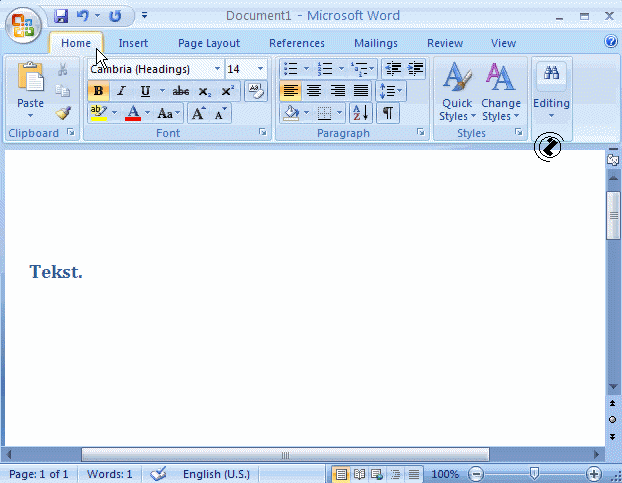Switch to the View tab

pos(503,43)
